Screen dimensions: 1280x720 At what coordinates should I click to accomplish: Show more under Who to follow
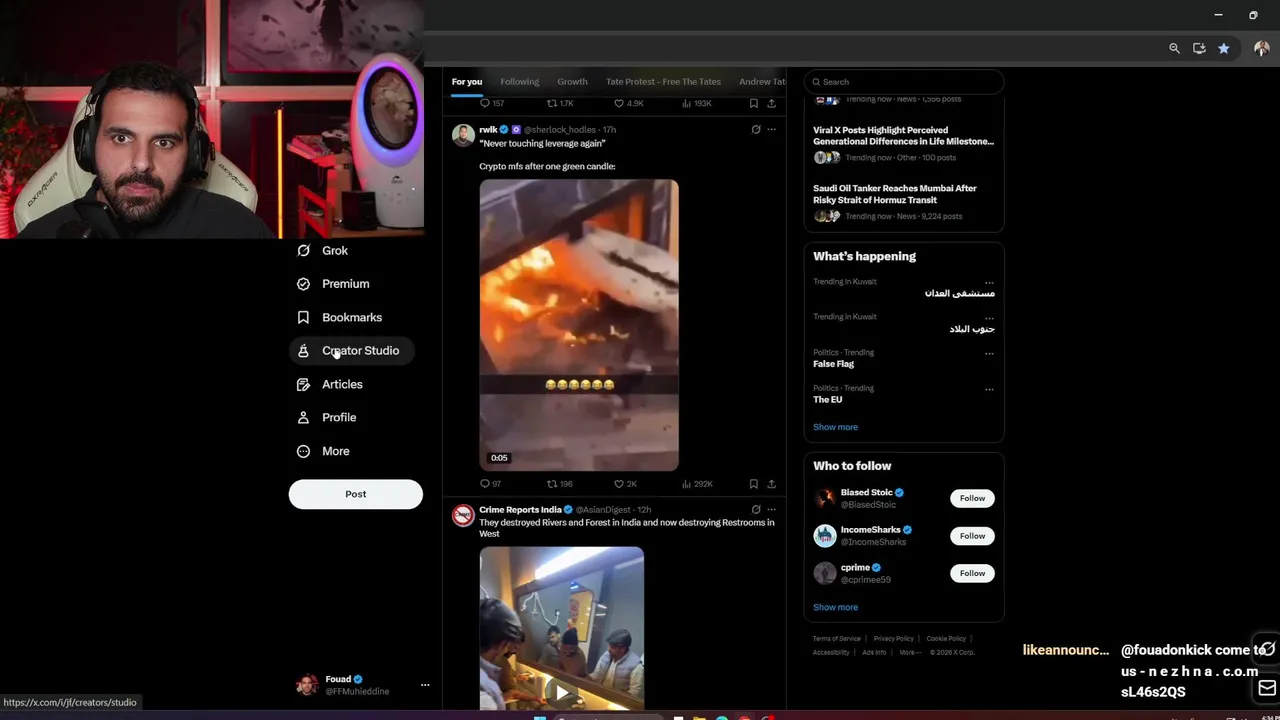coord(835,607)
